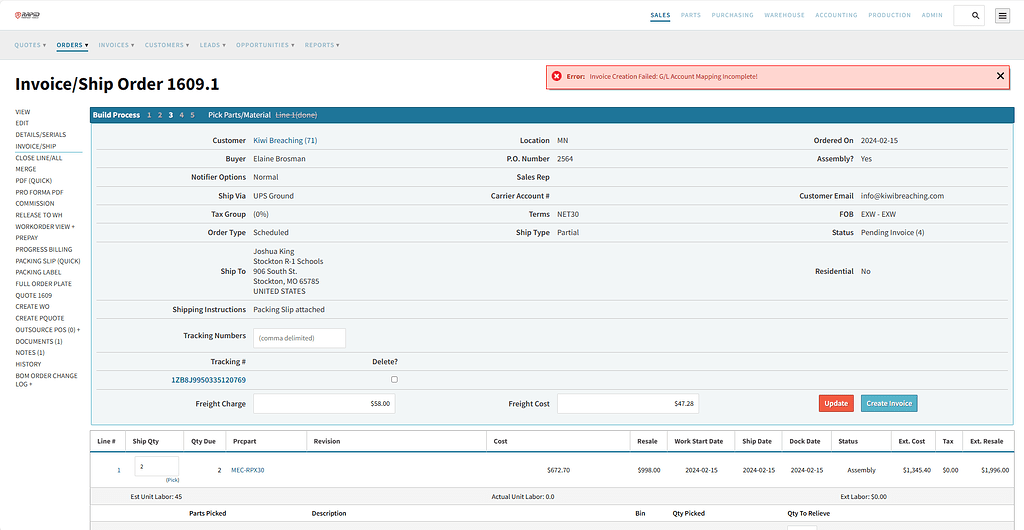This screenshot has width=1024, height=530.
Task: Click the Ship Qty input for line 1
Action: pos(157,466)
